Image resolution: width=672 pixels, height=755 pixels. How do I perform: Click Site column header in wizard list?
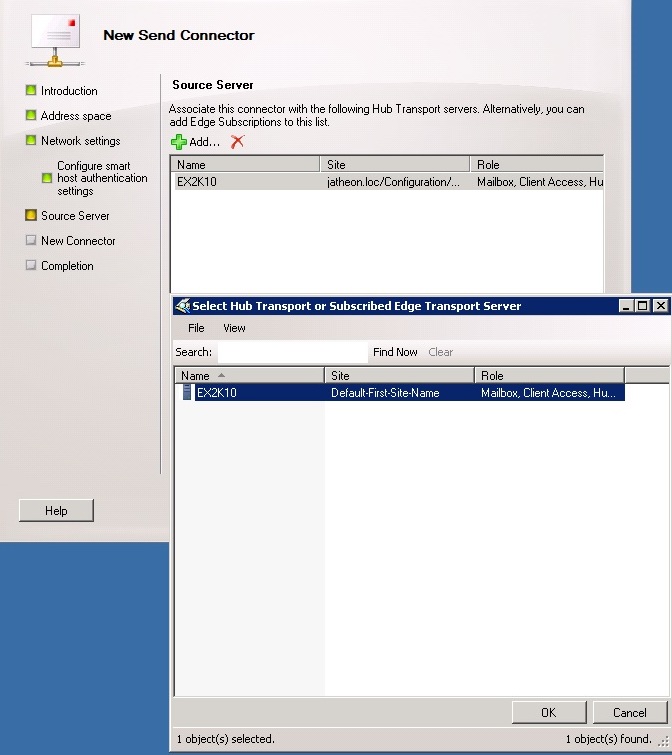click(x=395, y=164)
